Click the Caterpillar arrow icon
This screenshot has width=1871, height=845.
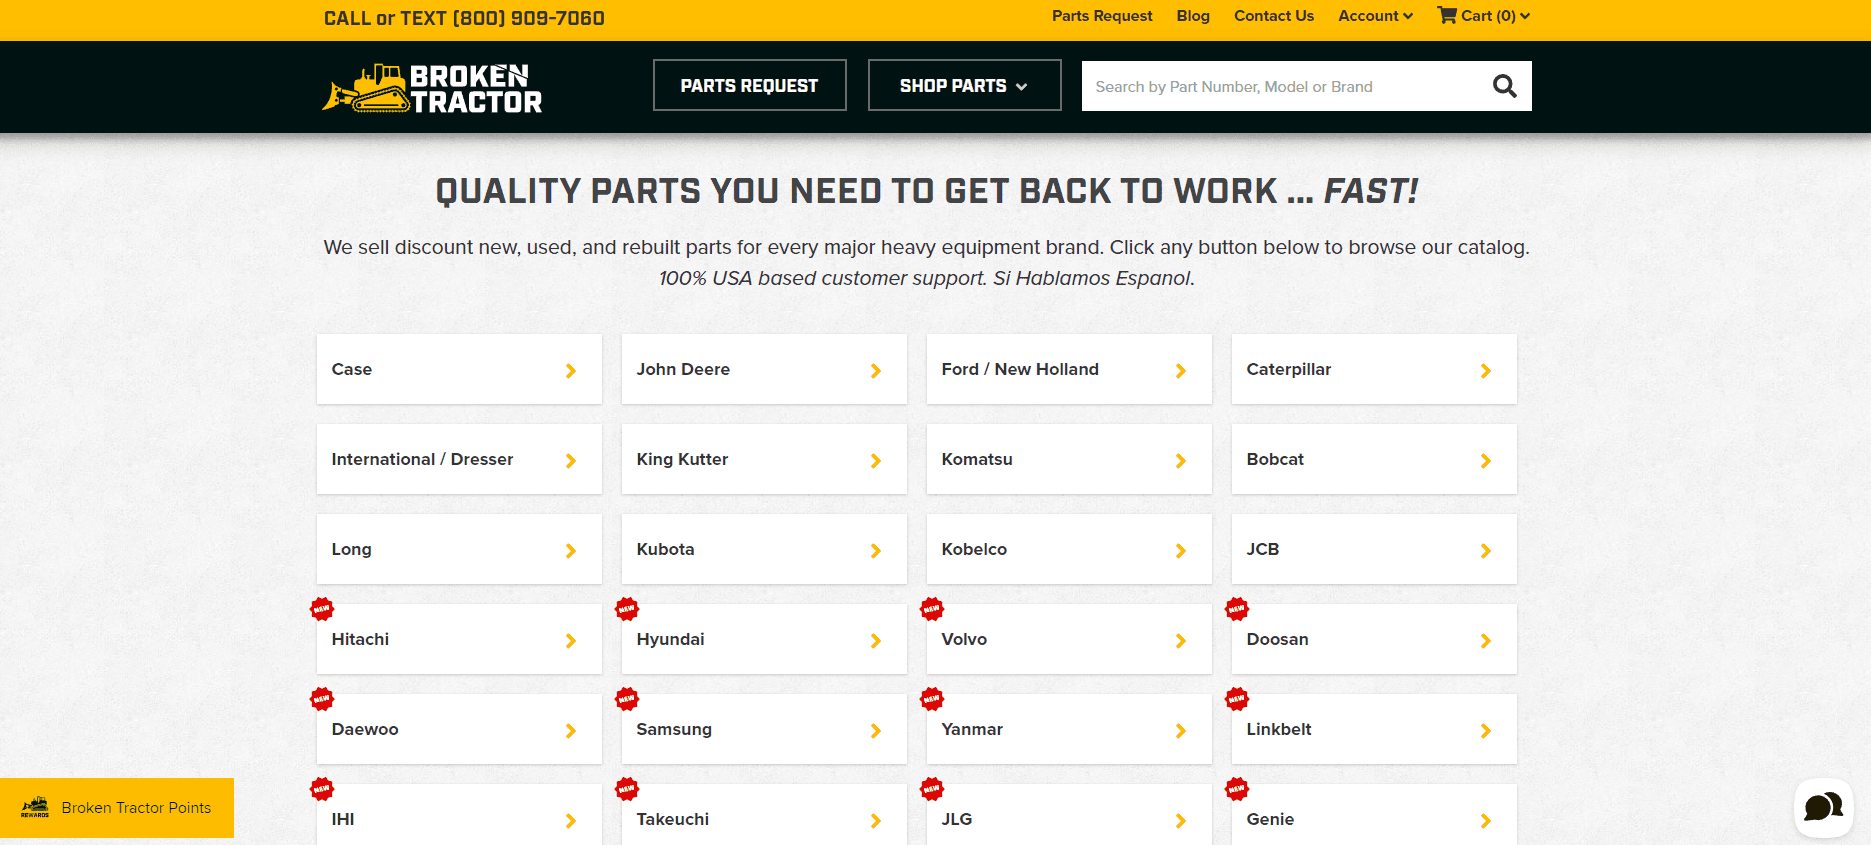point(1486,371)
